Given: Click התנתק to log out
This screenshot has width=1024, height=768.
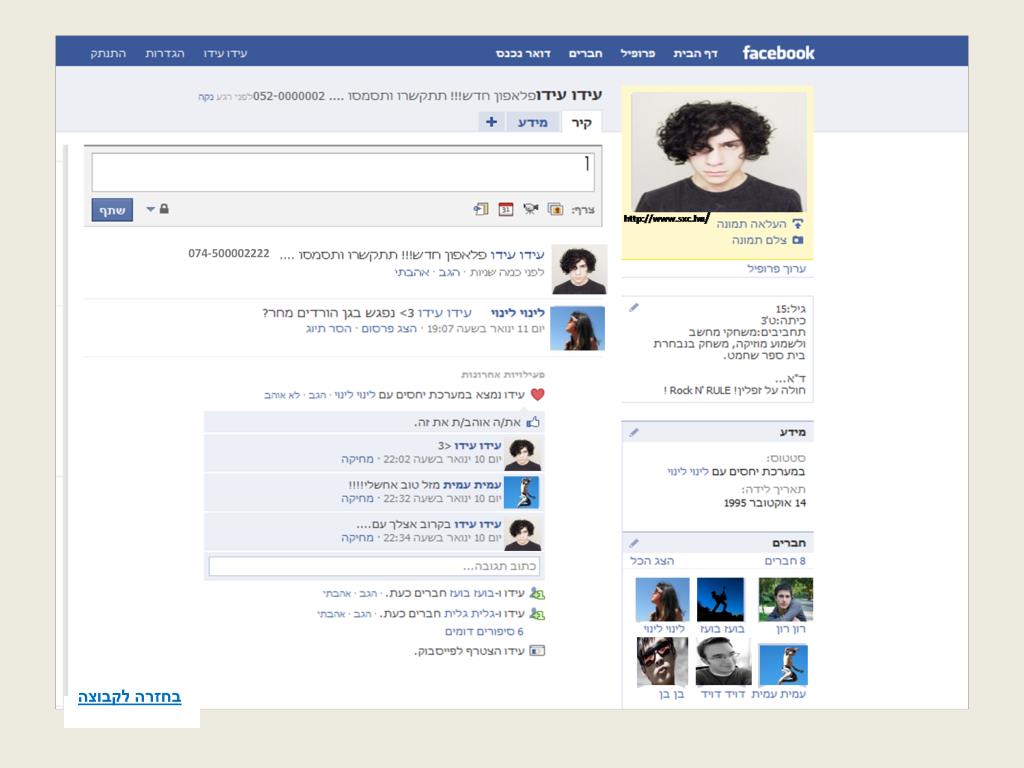Looking at the screenshot, I should click(x=108, y=54).
